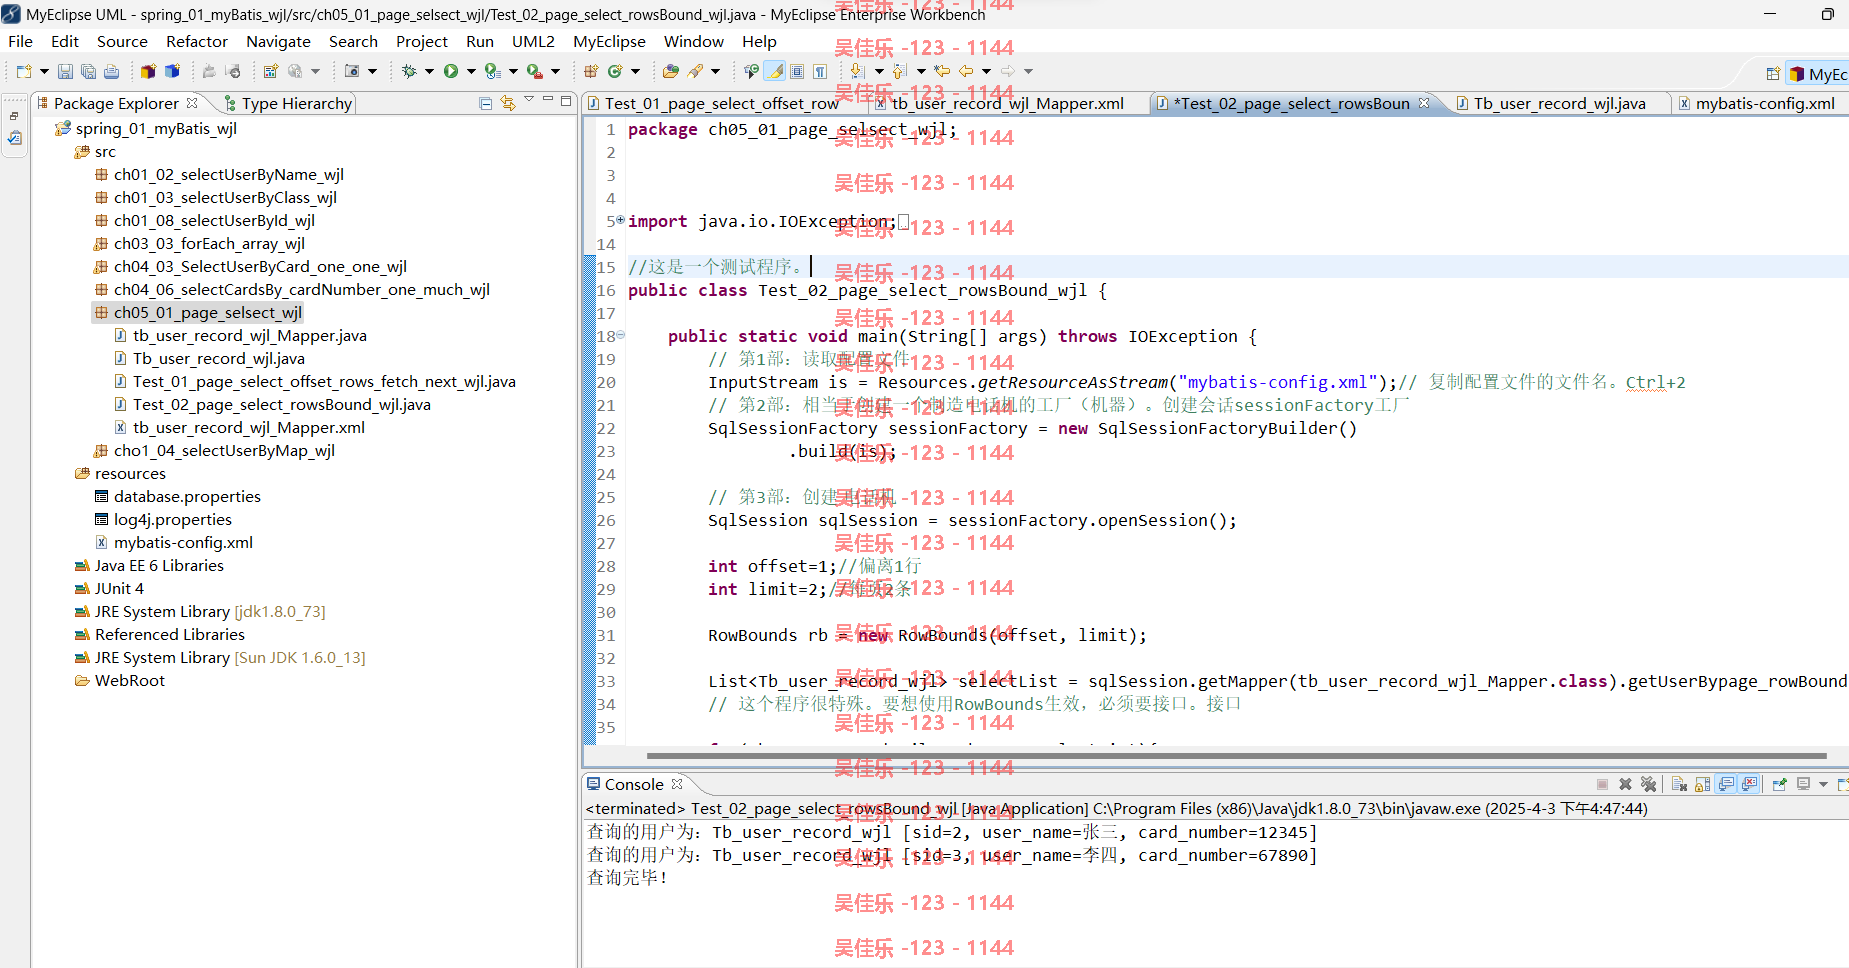Toggle Show Whitespace Characters pilcrow button

click(x=820, y=71)
